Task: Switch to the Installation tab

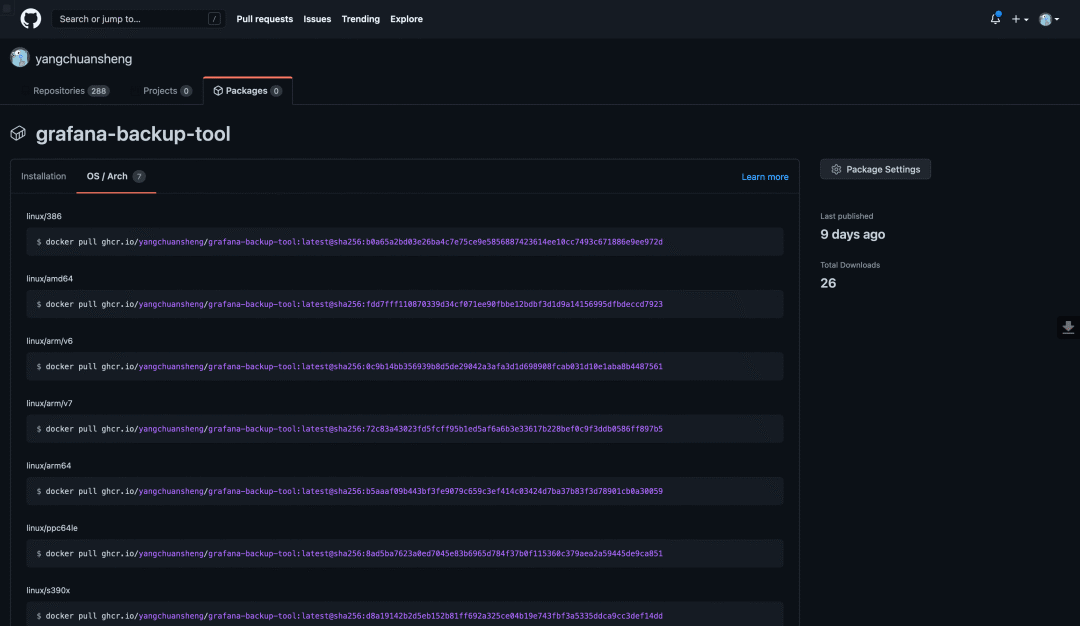Action: 44,175
